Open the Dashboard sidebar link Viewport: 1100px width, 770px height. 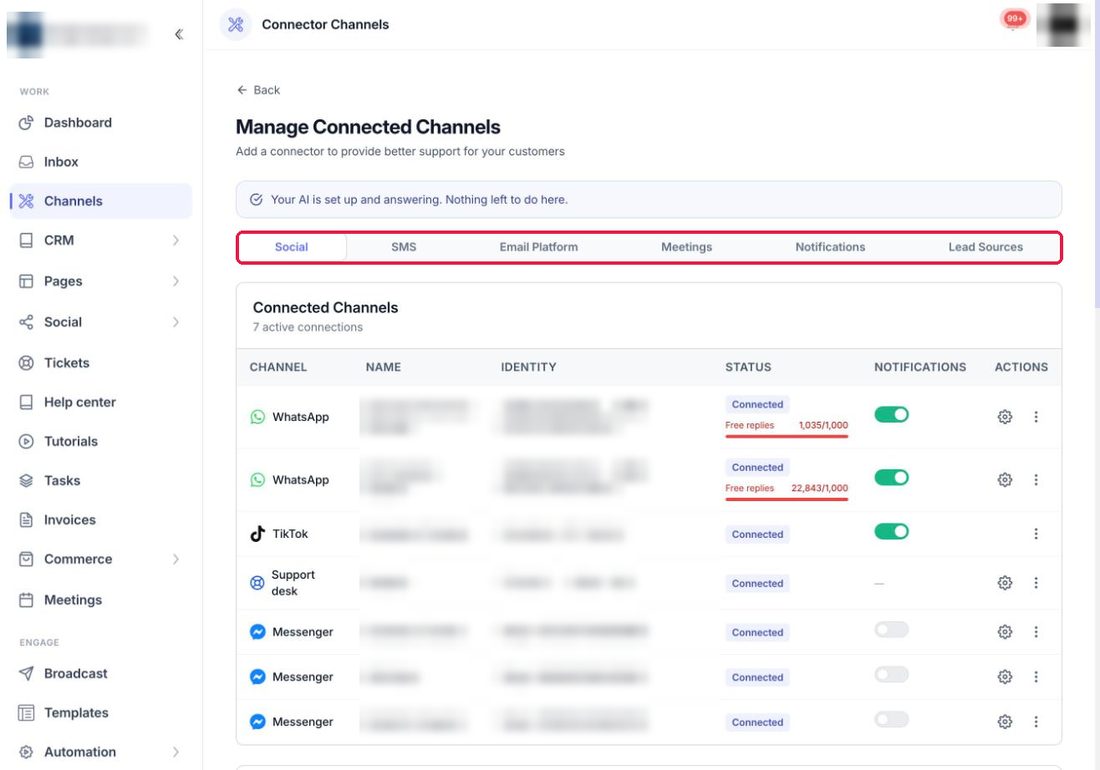coord(100,123)
